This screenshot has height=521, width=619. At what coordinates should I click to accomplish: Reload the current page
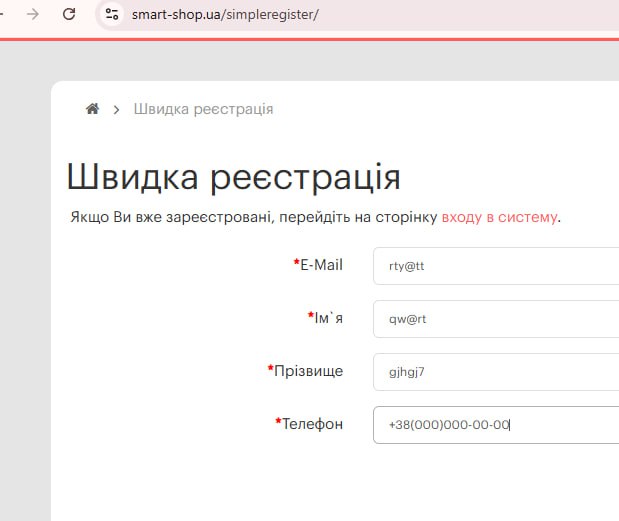[x=69, y=14]
